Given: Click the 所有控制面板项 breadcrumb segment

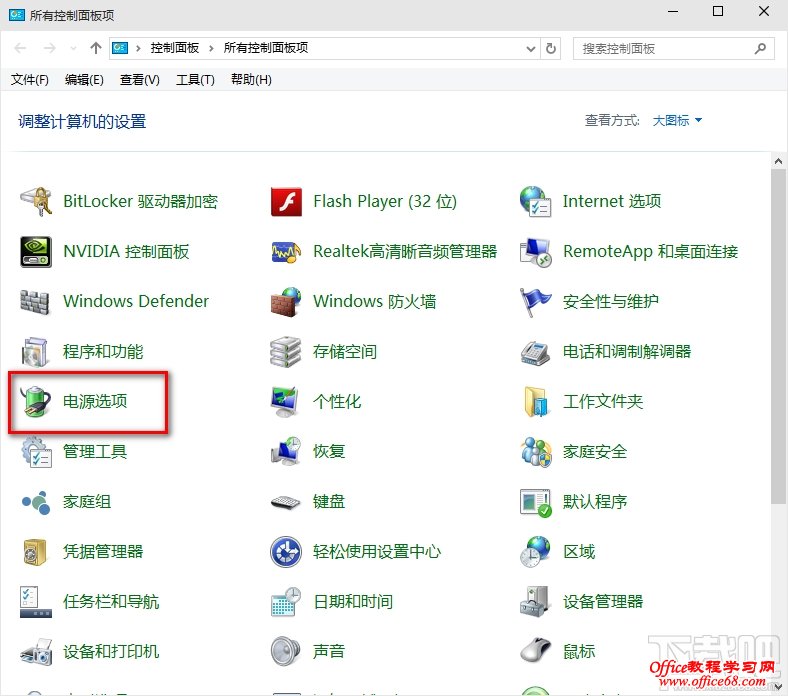Looking at the screenshot, I should pos(266,48).
